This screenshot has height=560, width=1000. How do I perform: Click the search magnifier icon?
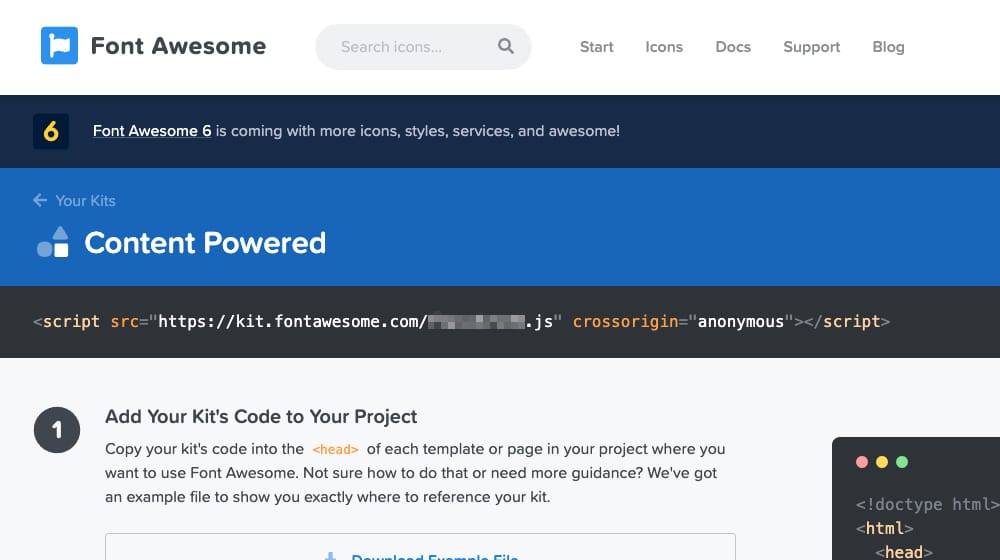506,46
